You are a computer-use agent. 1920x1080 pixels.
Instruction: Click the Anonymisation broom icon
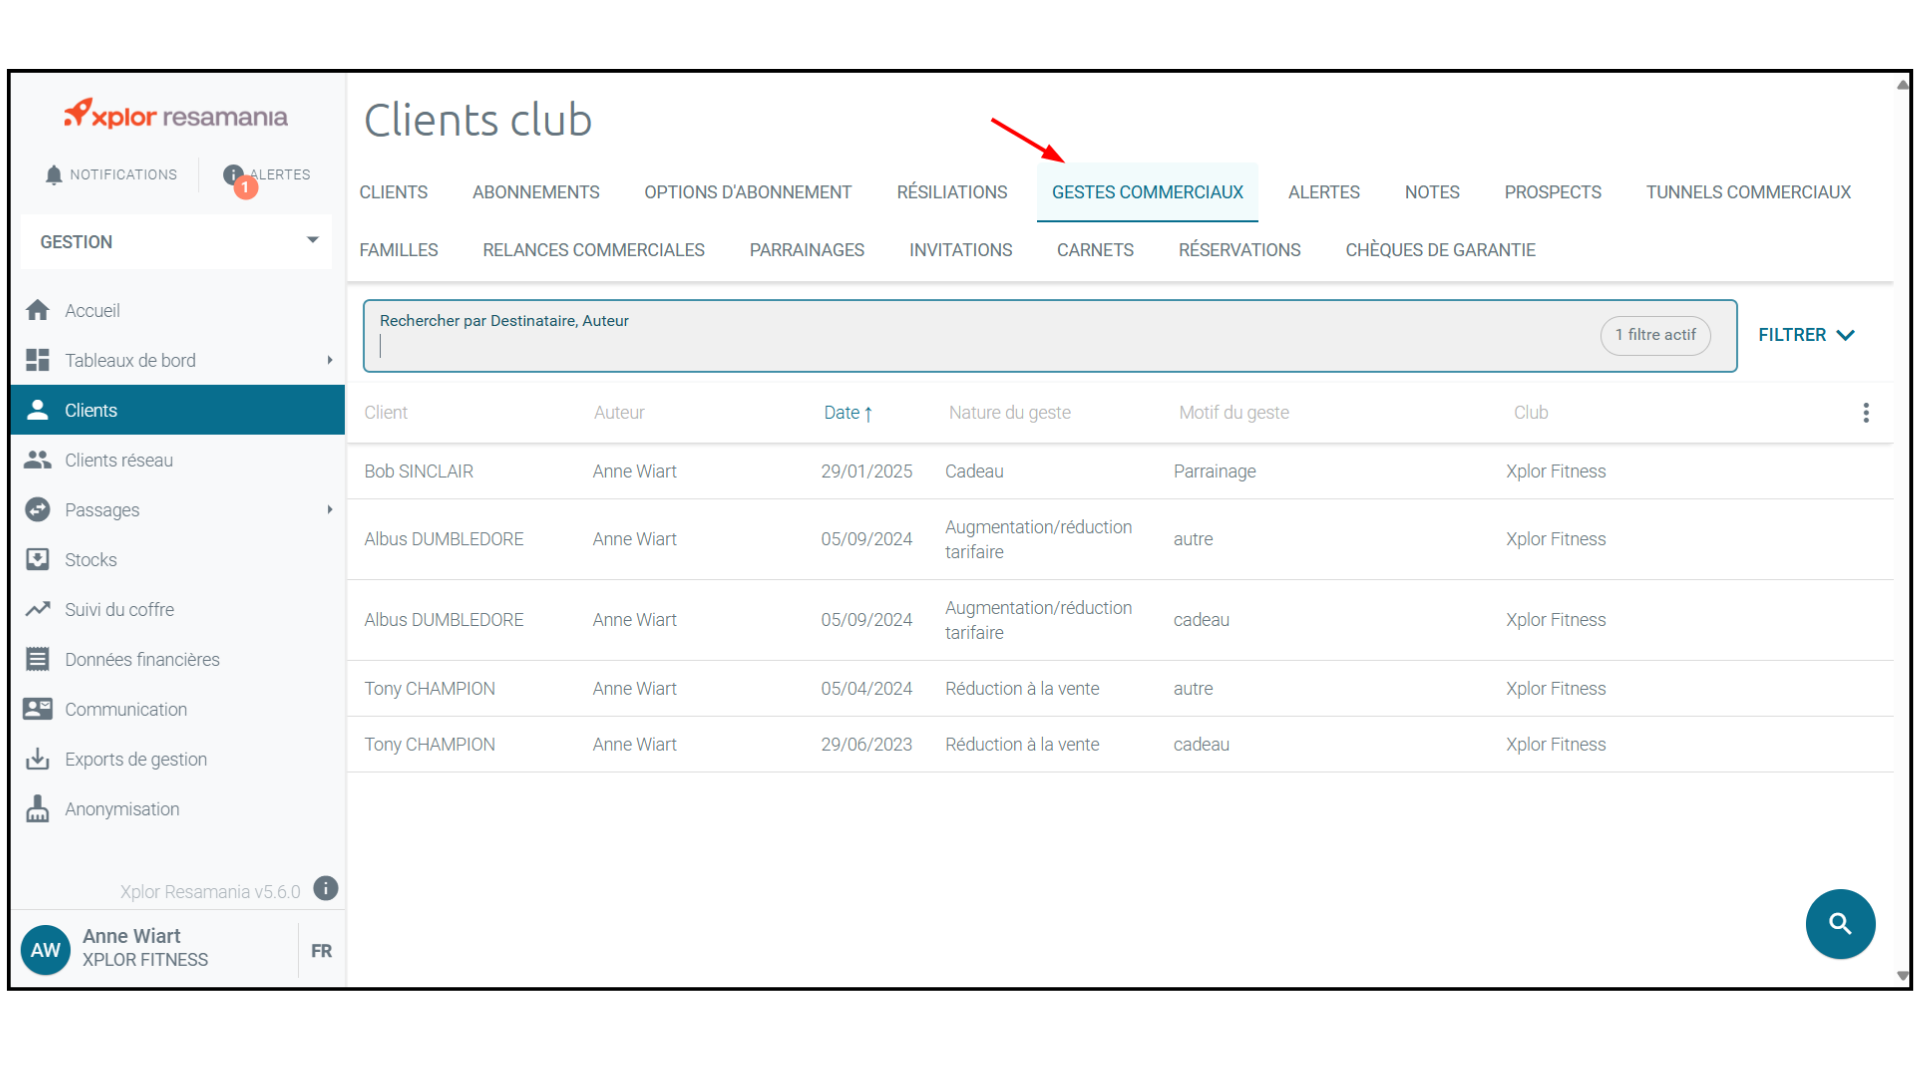38,809
